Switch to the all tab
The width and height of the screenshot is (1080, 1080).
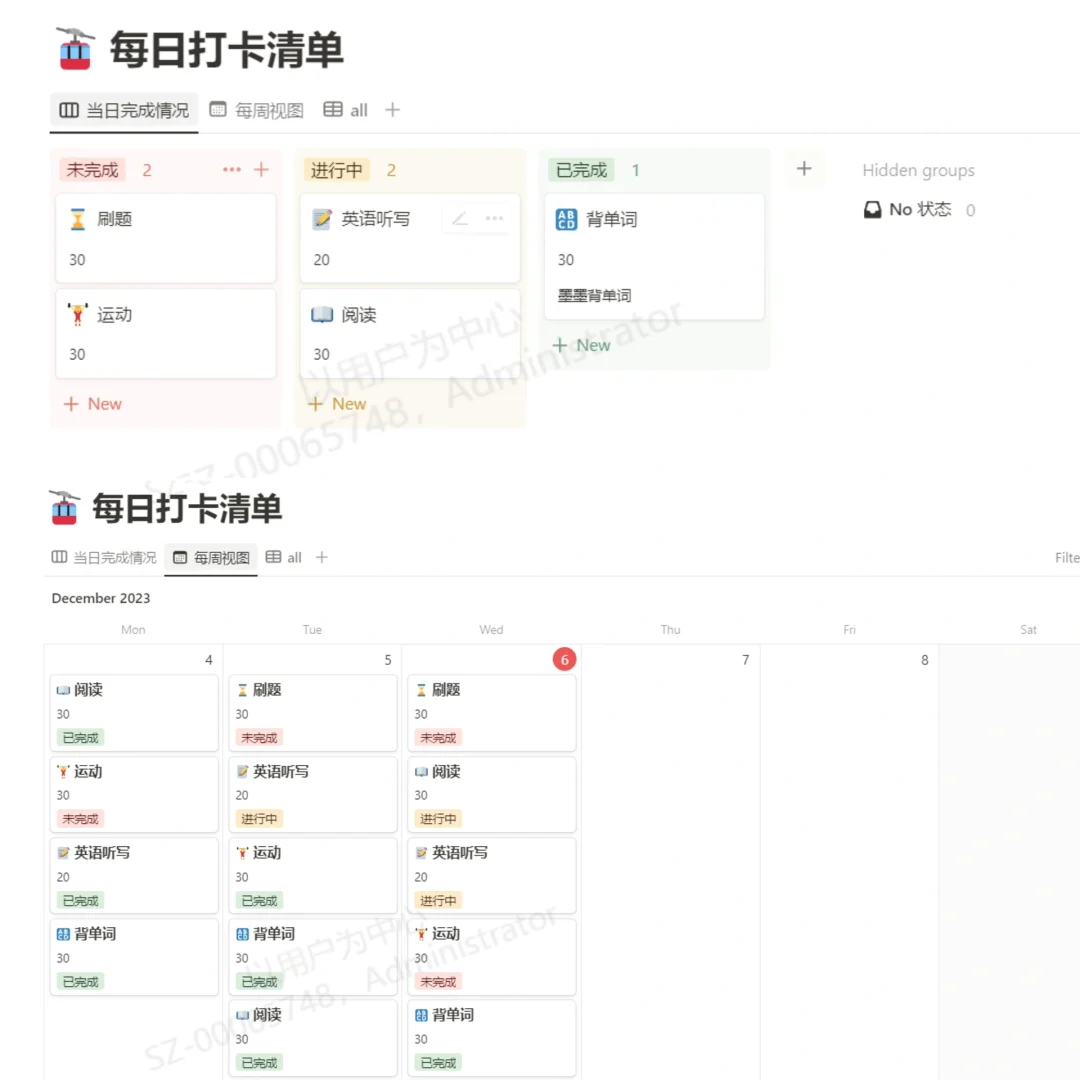(x=357, y=110)
